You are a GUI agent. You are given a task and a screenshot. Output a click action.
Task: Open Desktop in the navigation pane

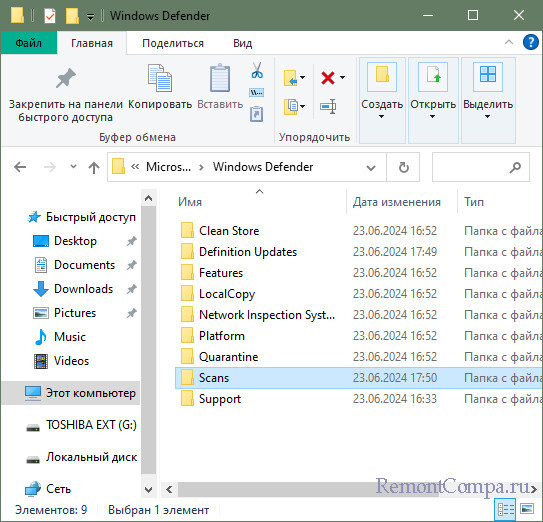[75, 241]
